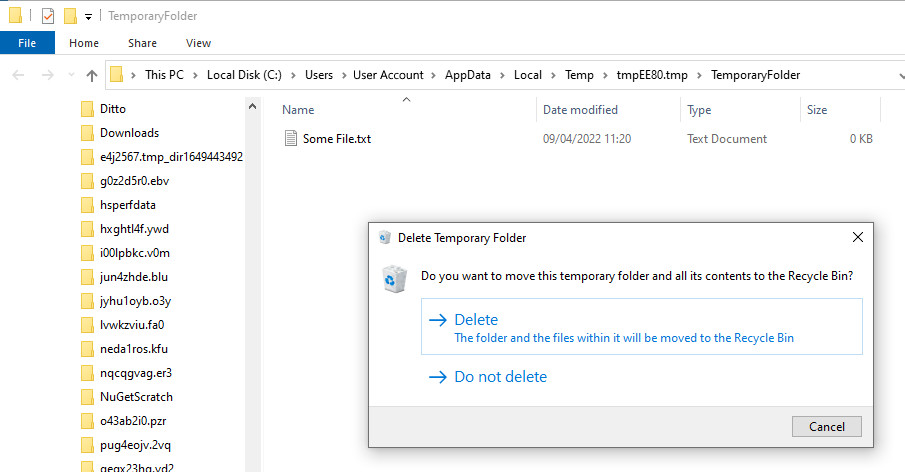Sort files by Date modified column
Image resolution: width=905 pixels, height=472 pixels.
coord(580,110)
